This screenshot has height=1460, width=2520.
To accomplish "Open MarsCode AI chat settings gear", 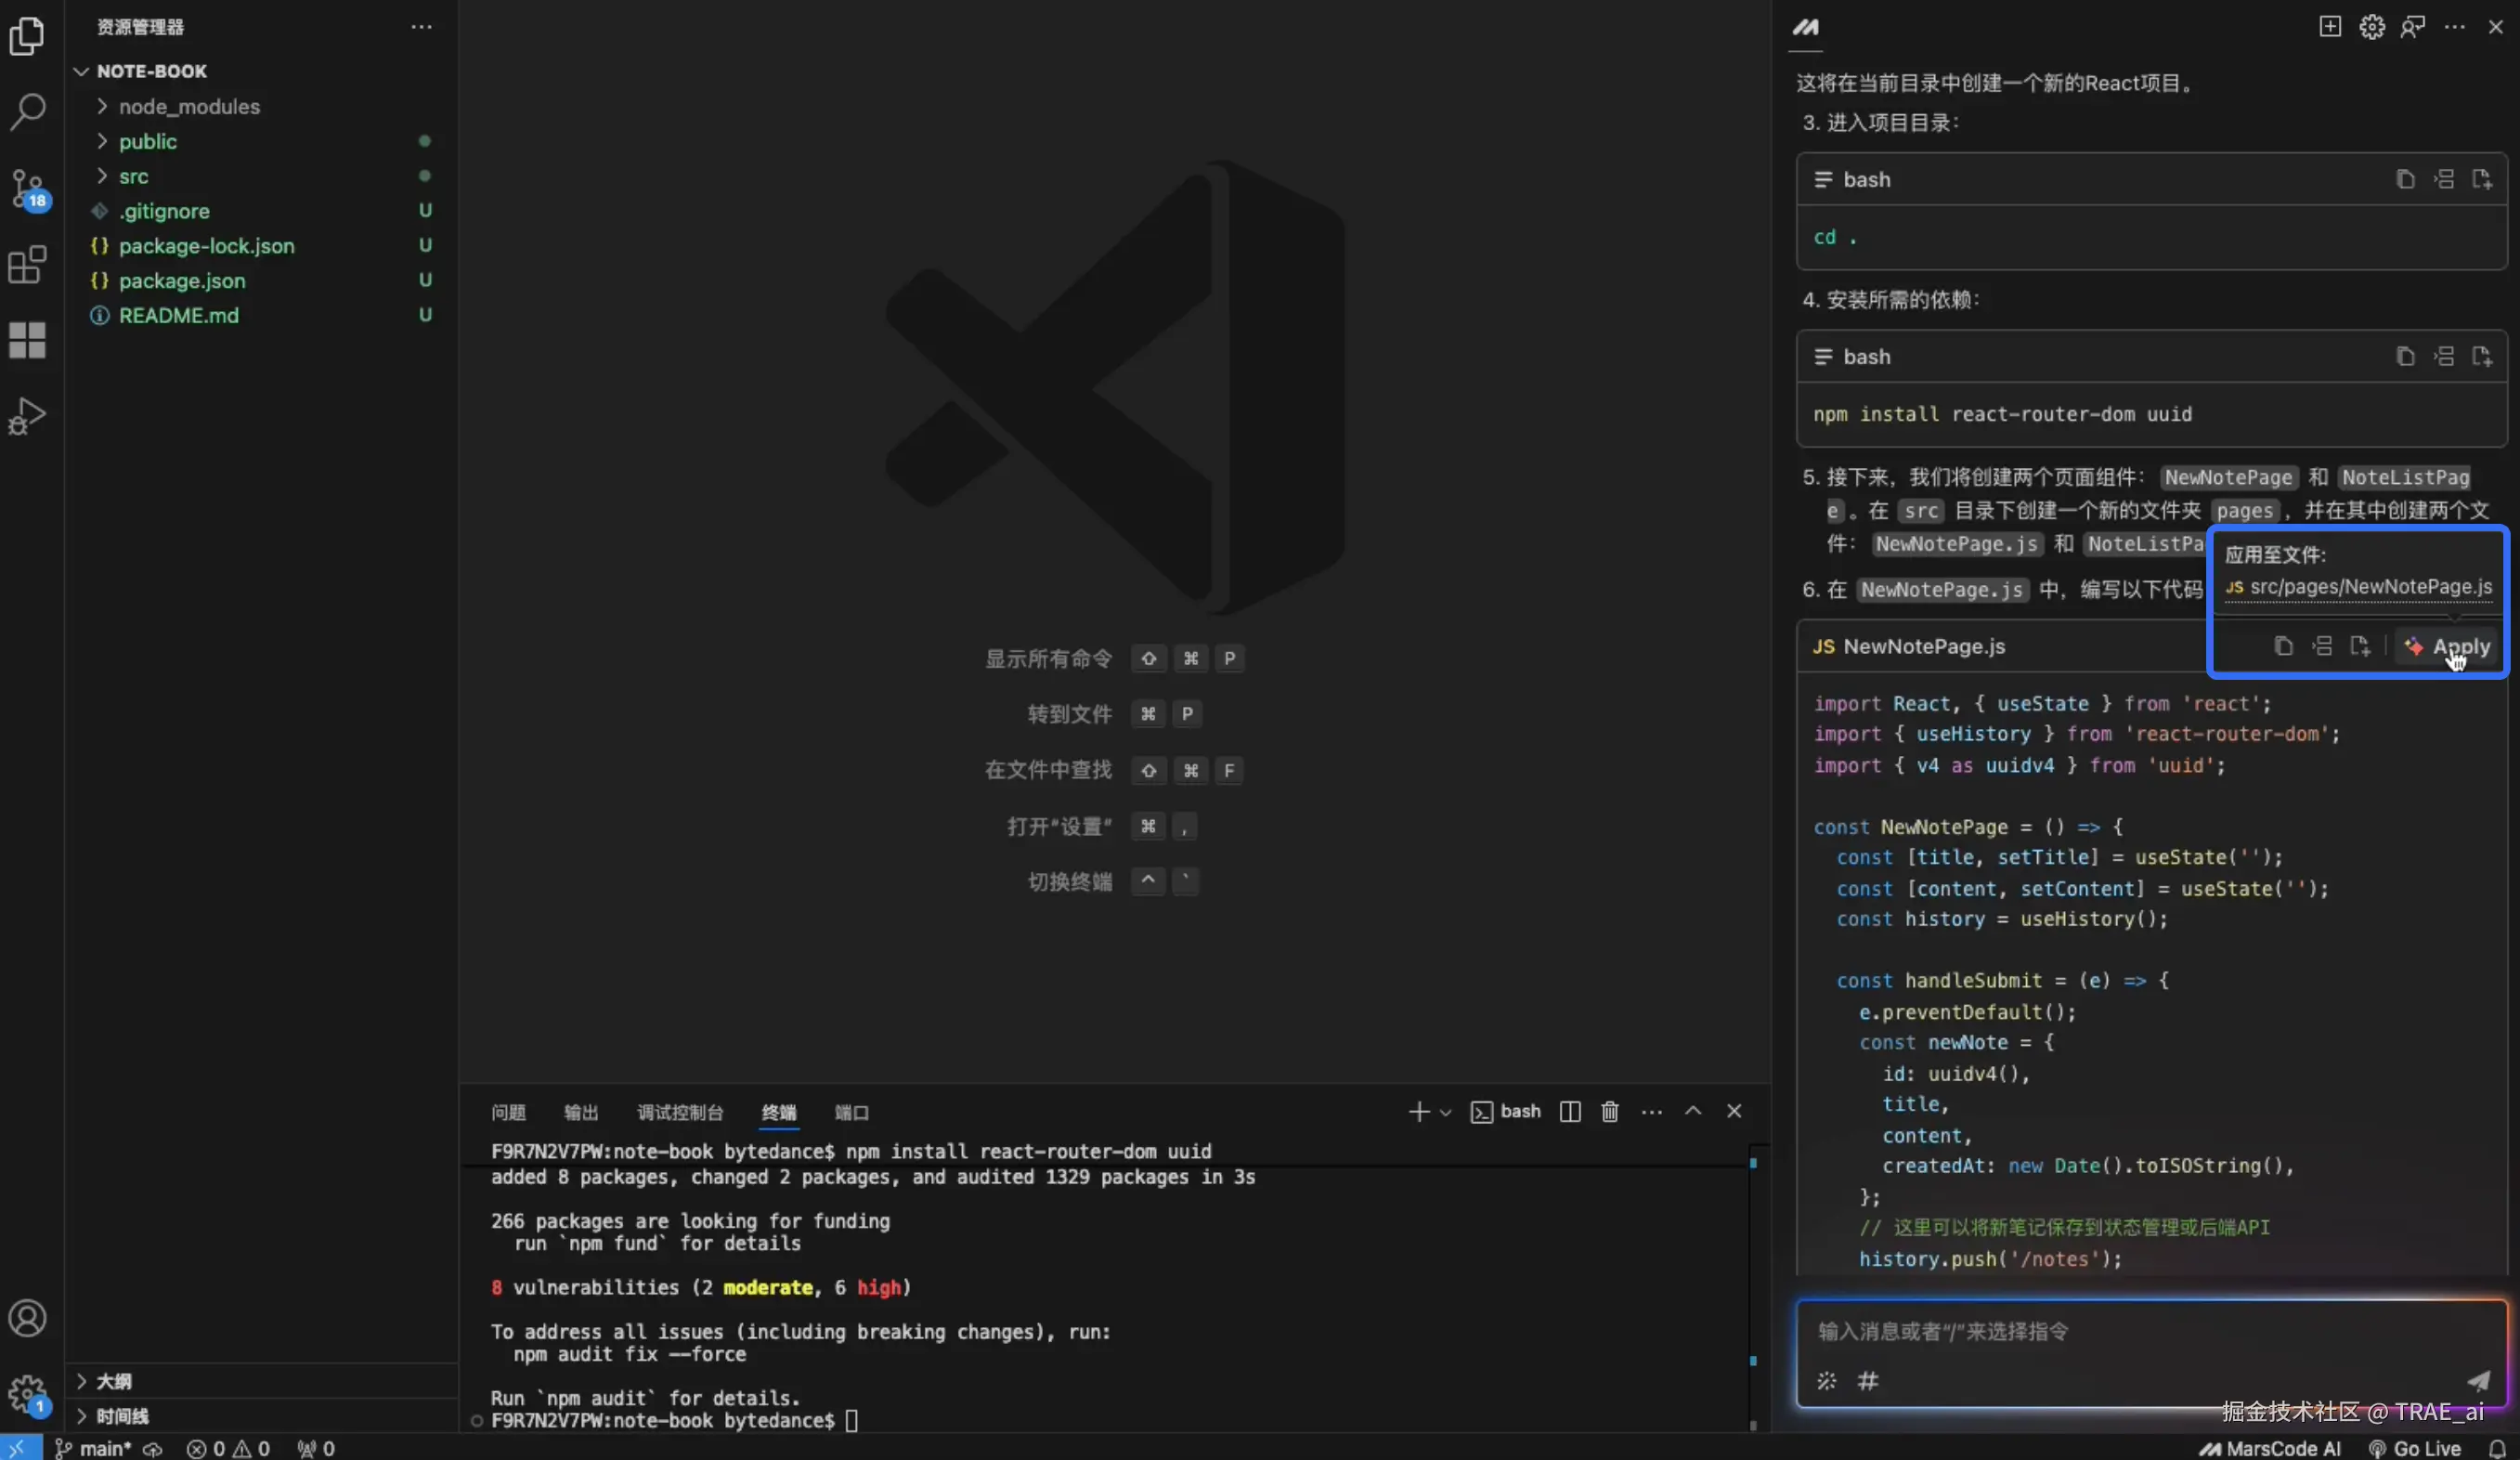I will (2371, 27).
